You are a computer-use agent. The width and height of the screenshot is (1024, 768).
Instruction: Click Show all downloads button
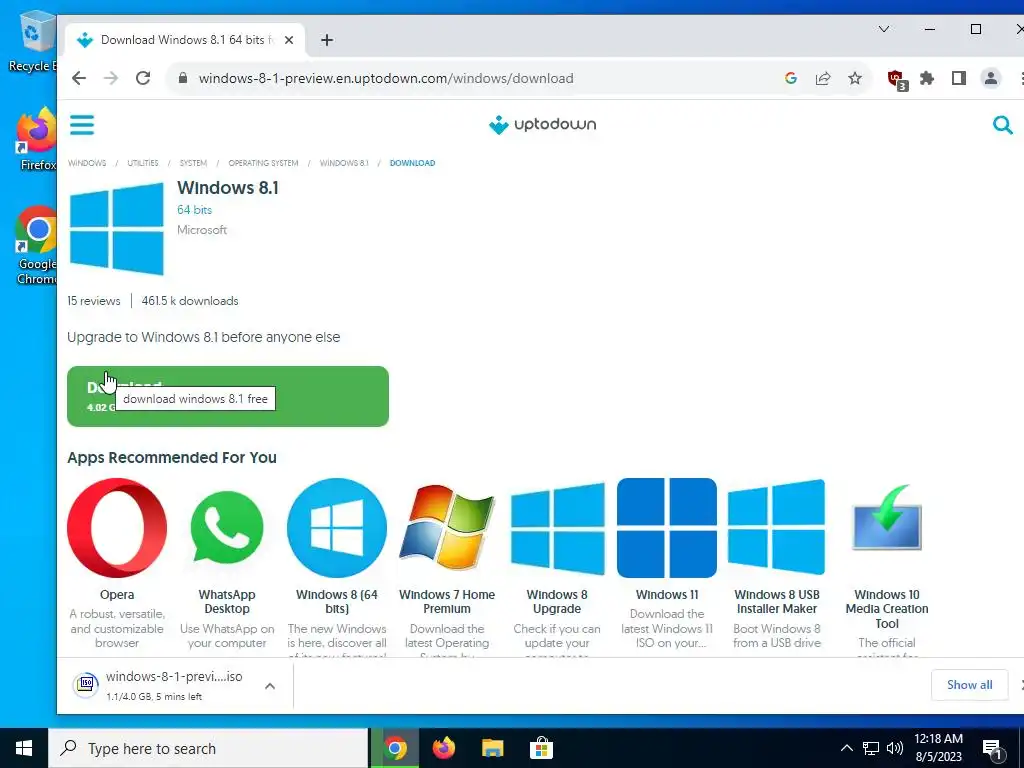tap(969, 684)
